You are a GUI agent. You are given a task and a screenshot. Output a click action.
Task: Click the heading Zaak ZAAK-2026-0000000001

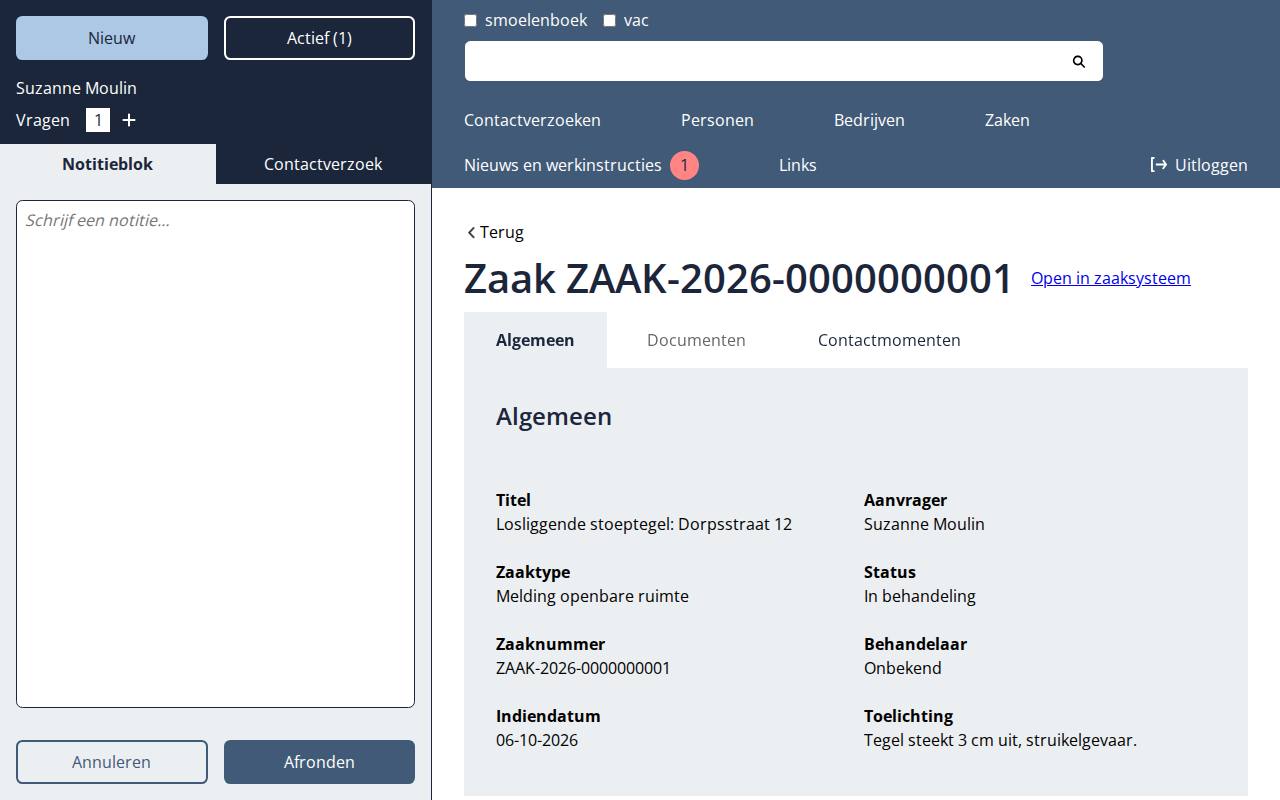(739, 279)
